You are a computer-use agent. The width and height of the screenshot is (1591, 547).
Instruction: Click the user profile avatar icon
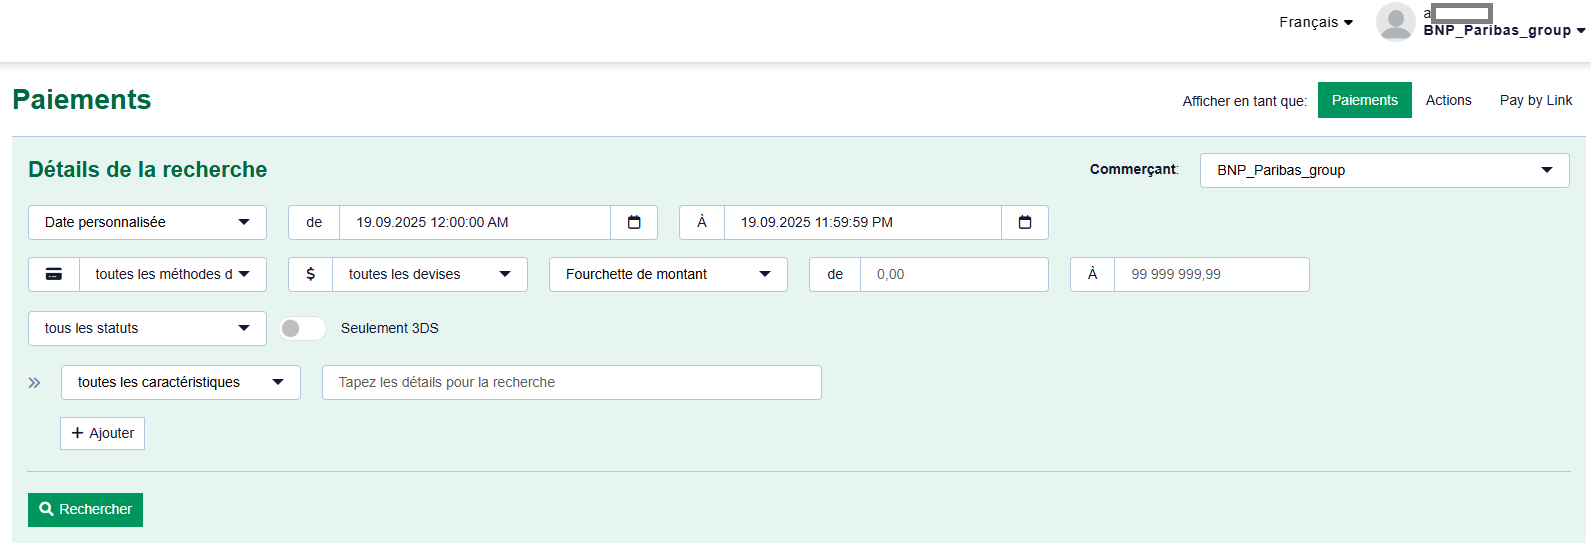click(x=1395, y=22)
